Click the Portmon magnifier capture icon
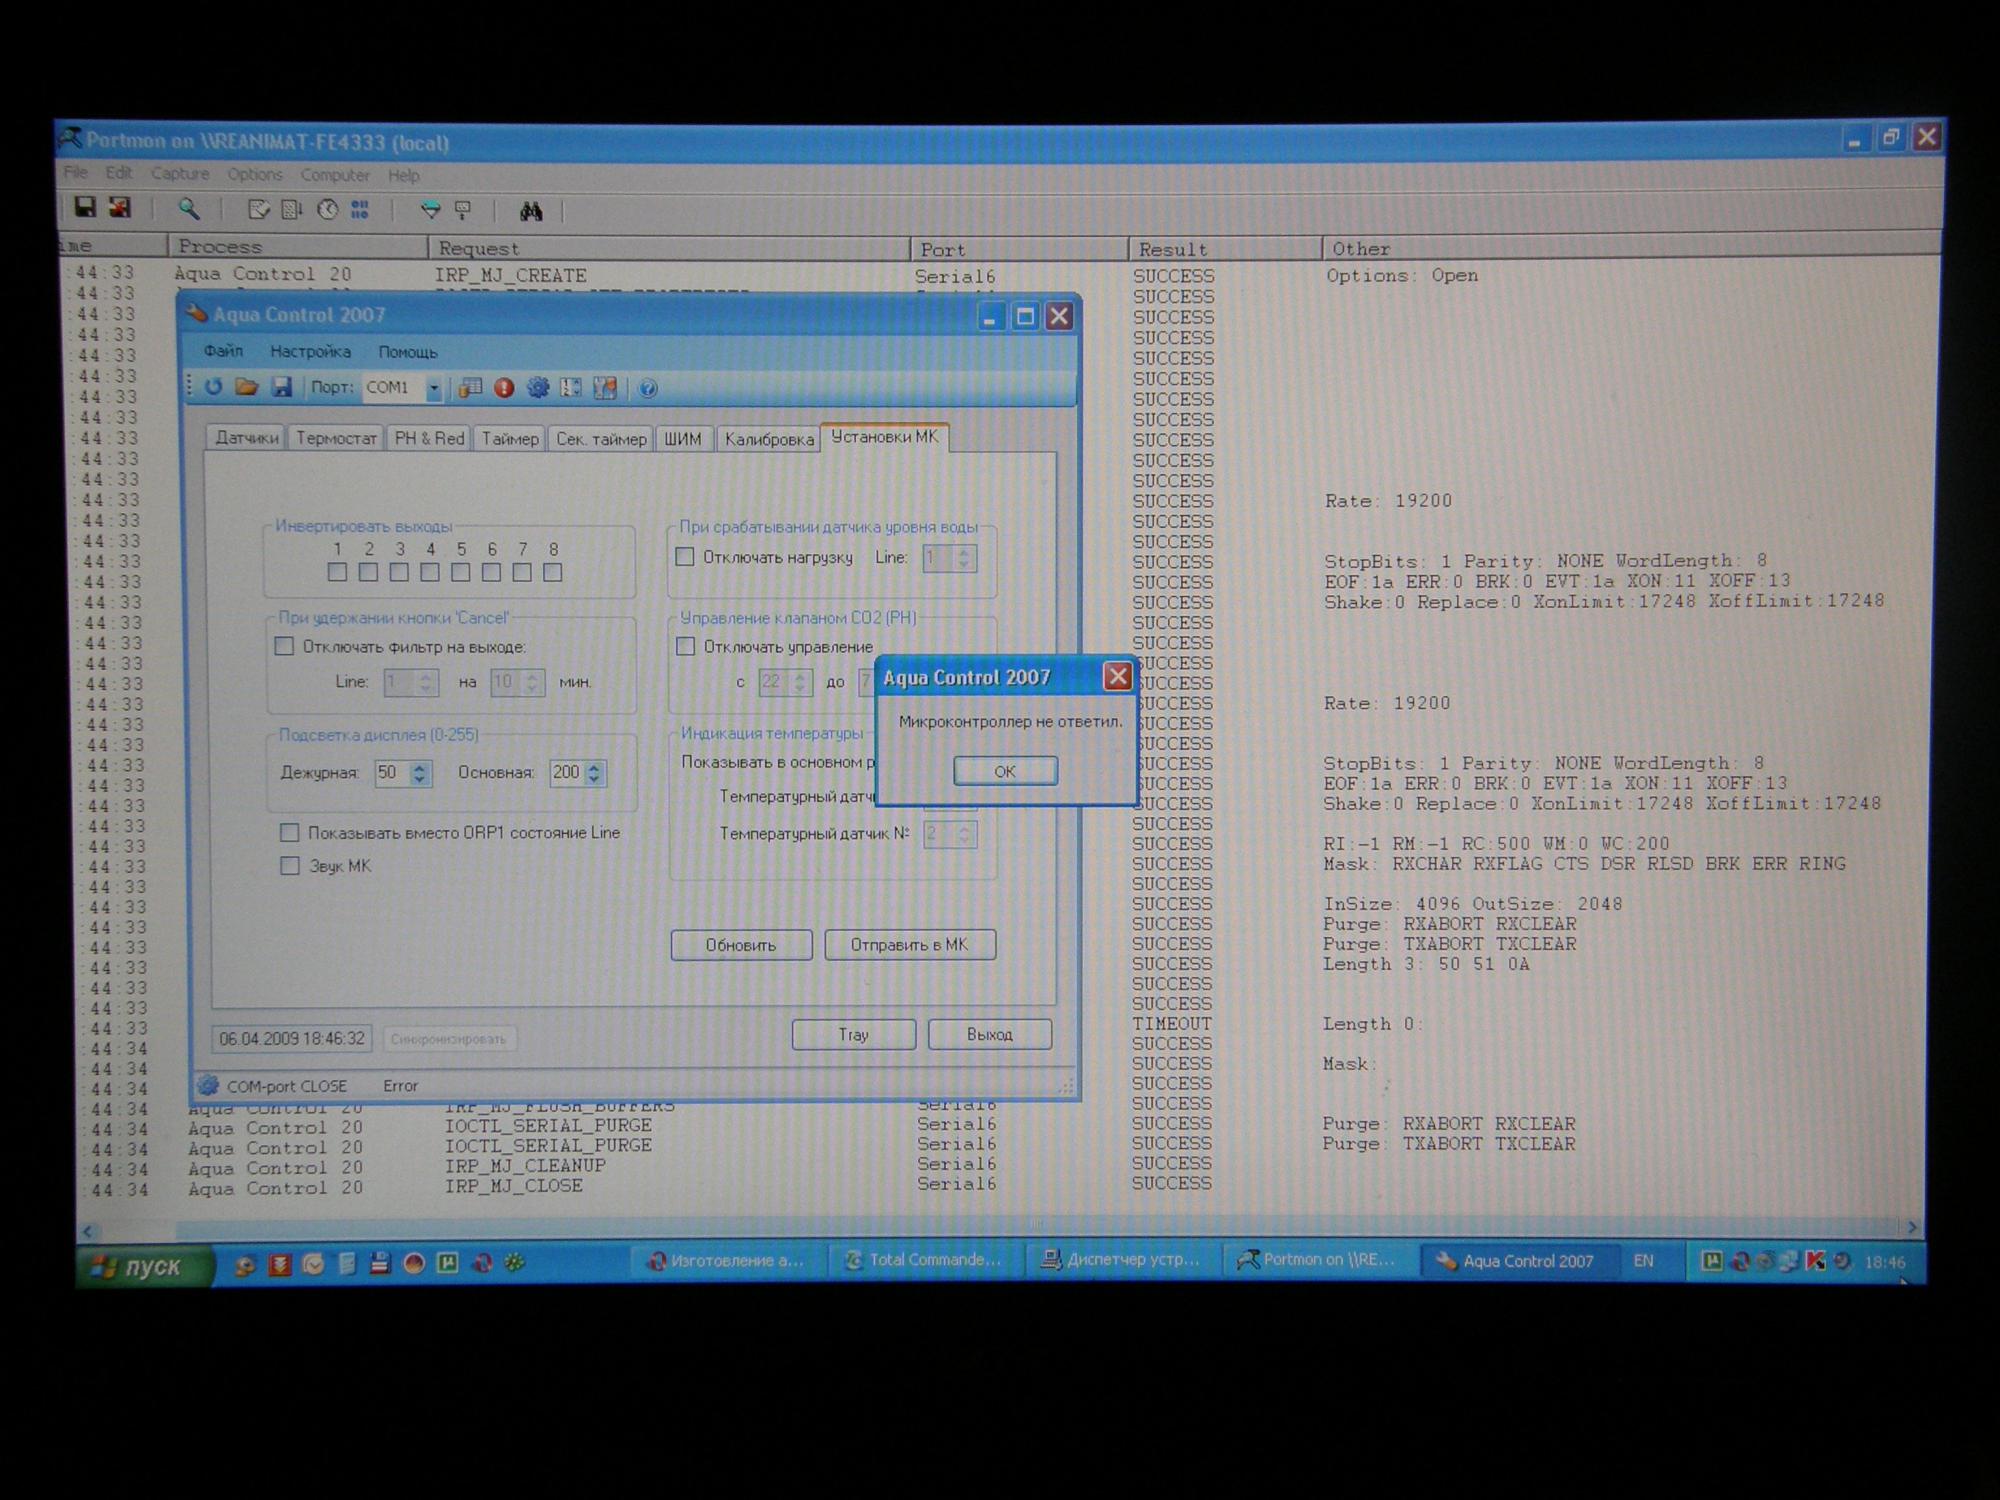2000x1500 pixels. (188, 209)
